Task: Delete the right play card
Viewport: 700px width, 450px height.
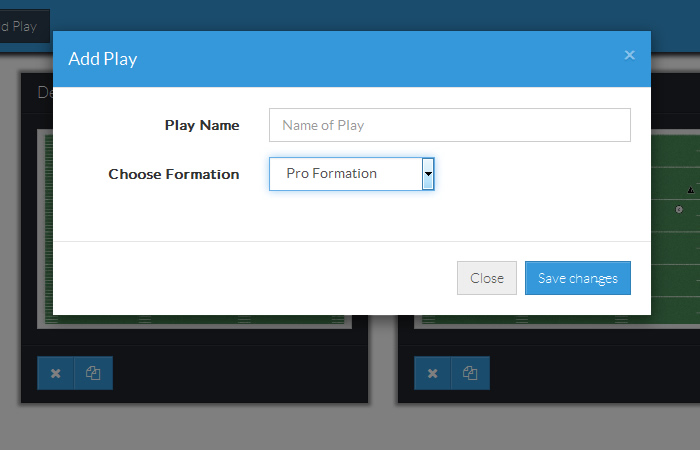Action: click(x=433, y=373)
